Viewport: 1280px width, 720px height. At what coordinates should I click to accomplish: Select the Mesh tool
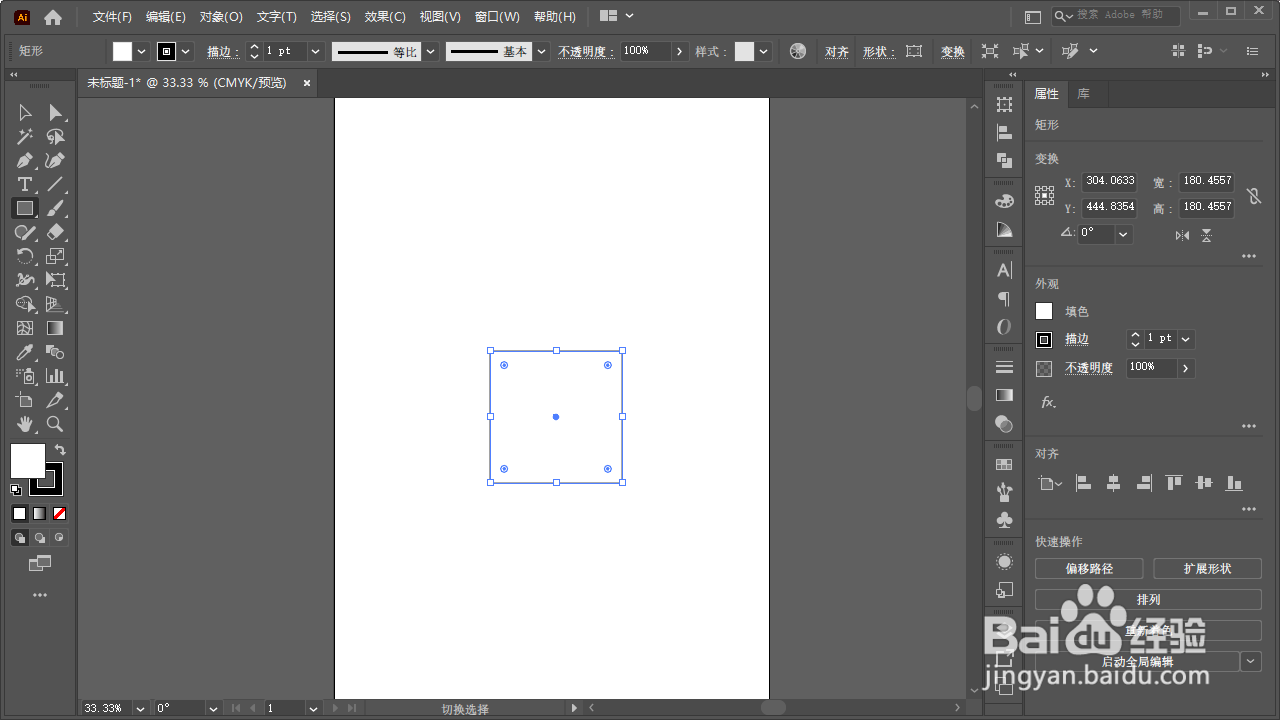click(25, 328)
